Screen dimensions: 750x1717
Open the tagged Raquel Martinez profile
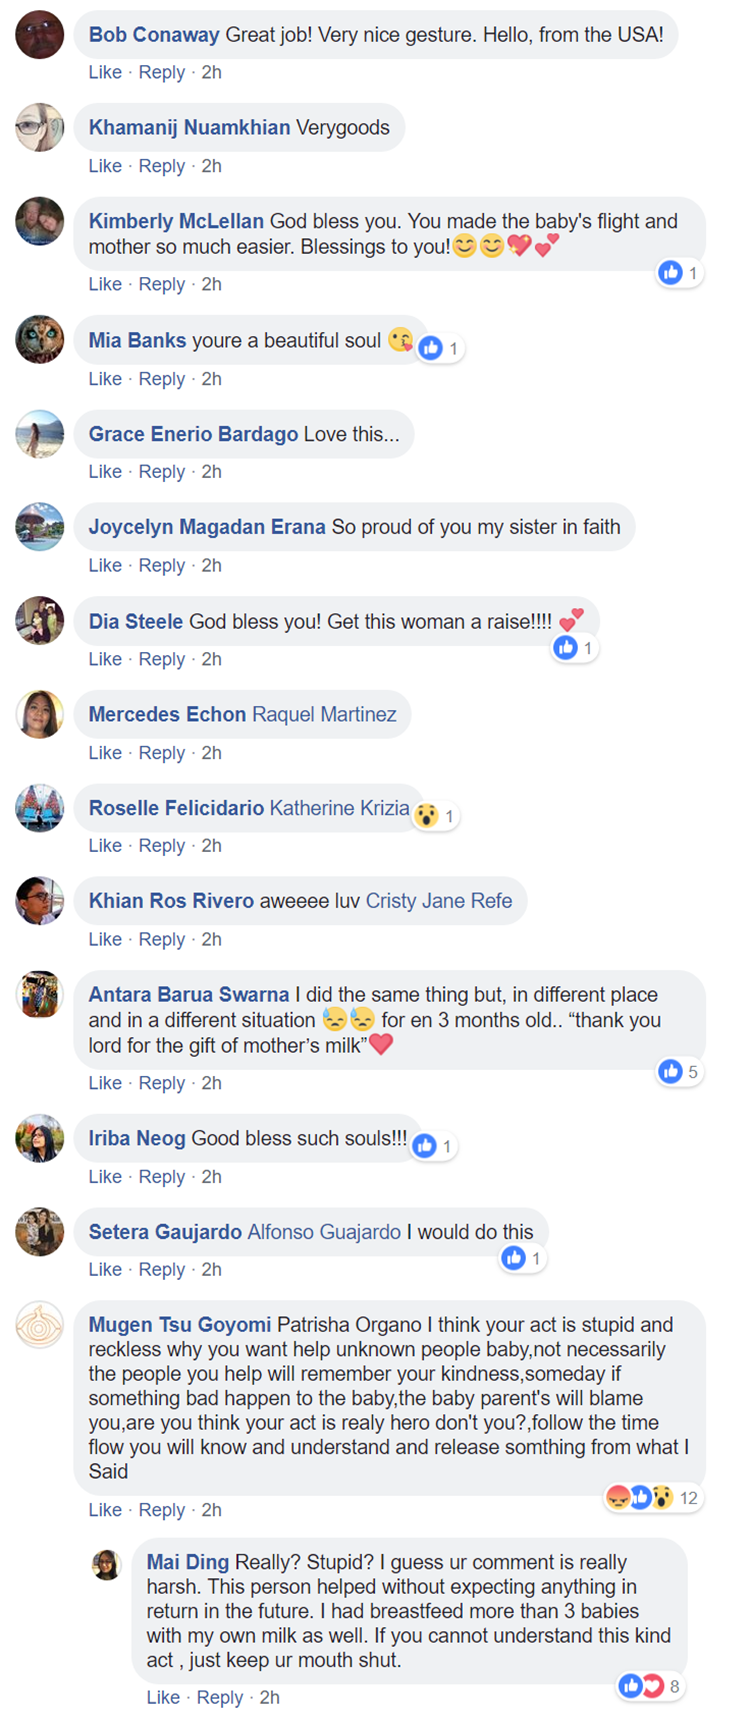[x=324, y=714]
